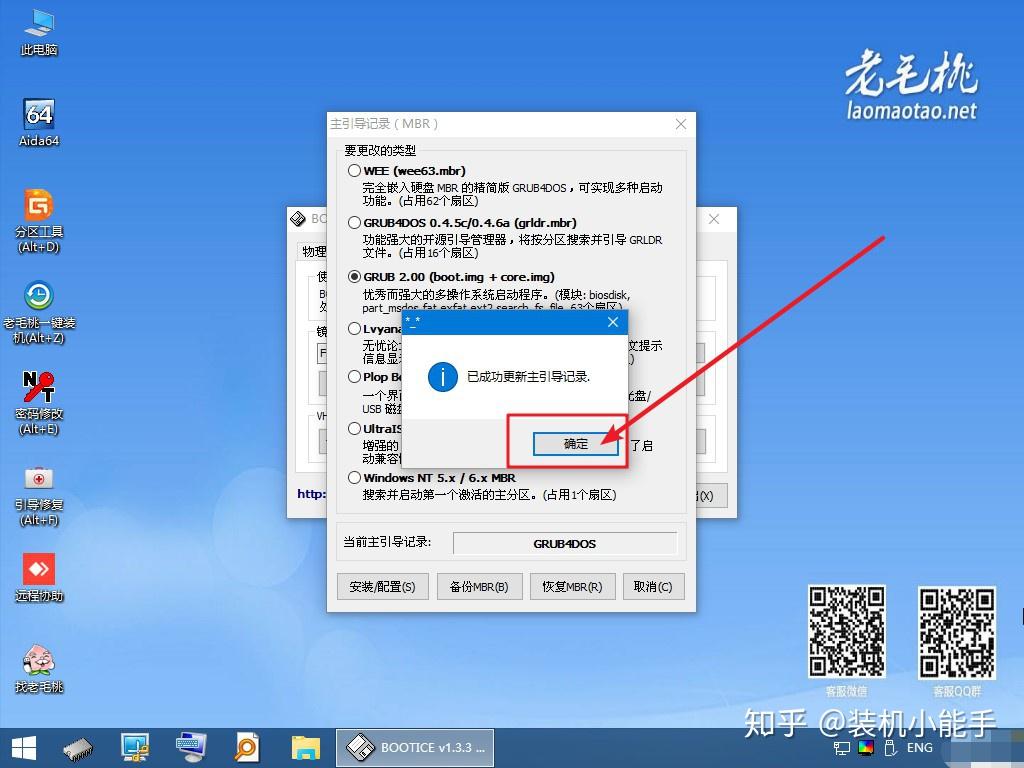Image resolution: width=1024 pixels, height=768 pixels.
Task: Open the 此电脑 desktop icon
Action: [x=39, y=32]
